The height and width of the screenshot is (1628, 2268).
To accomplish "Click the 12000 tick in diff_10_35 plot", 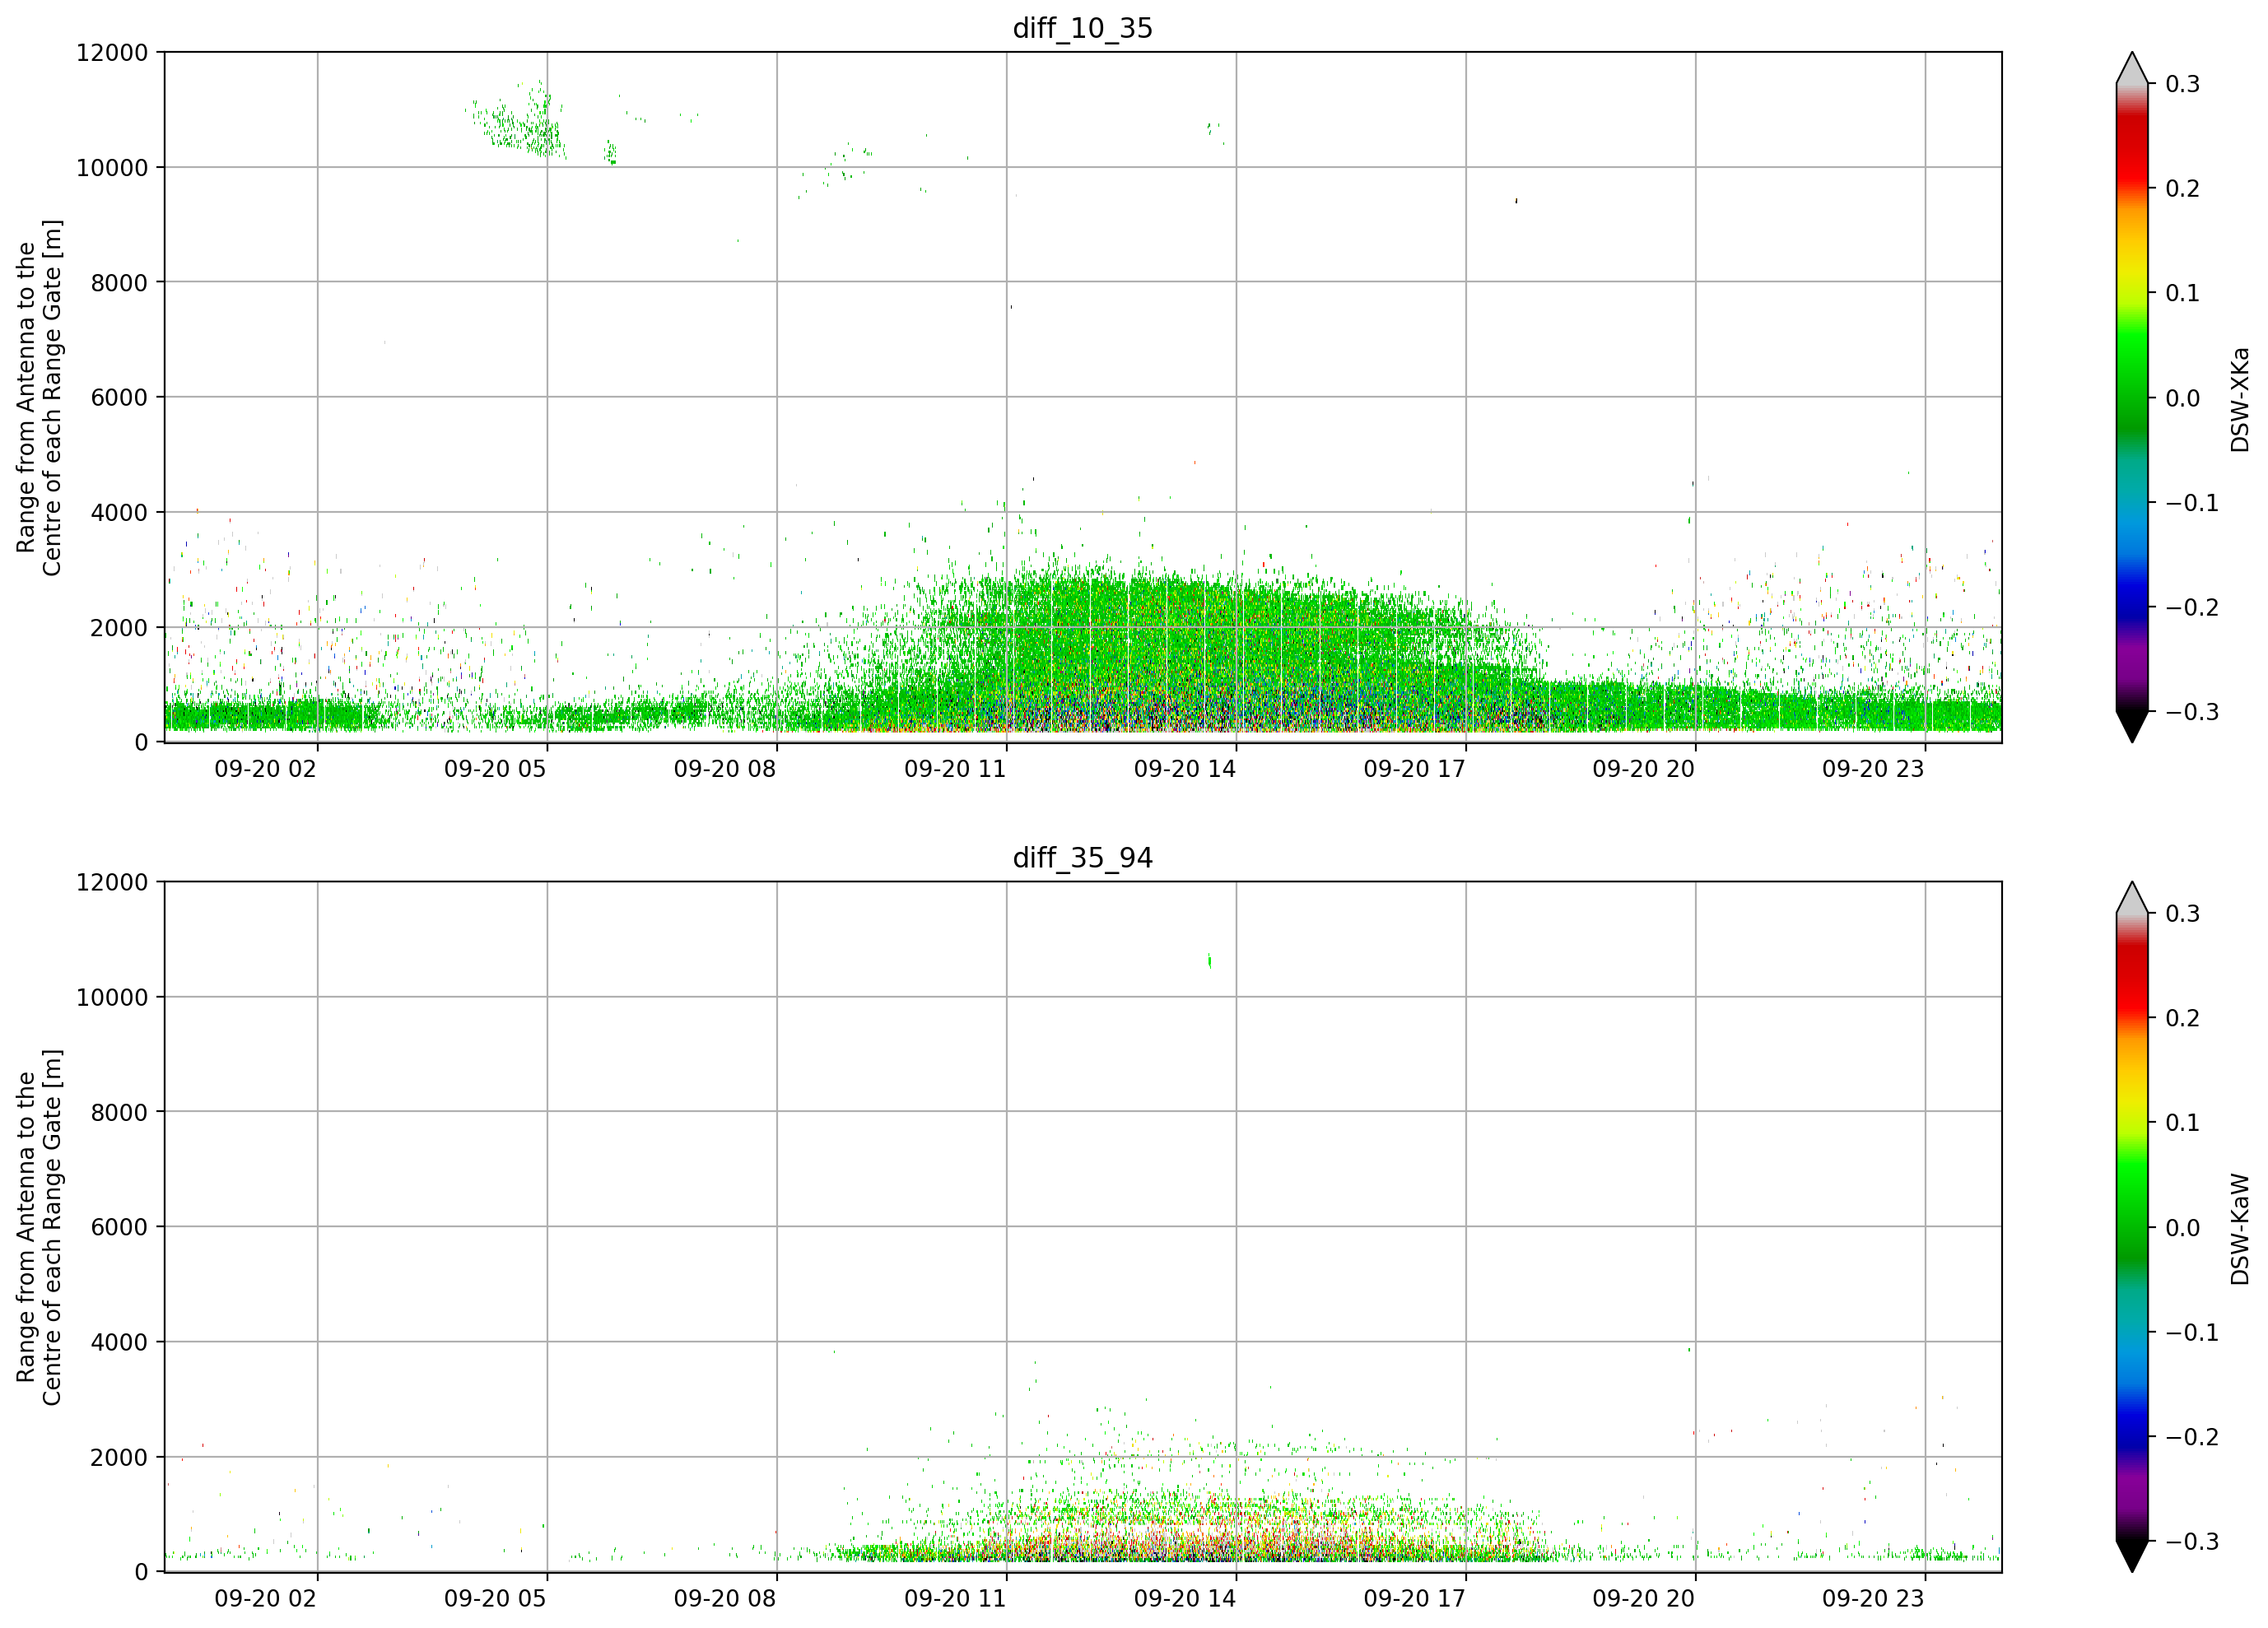I will (x=112, y=52).
